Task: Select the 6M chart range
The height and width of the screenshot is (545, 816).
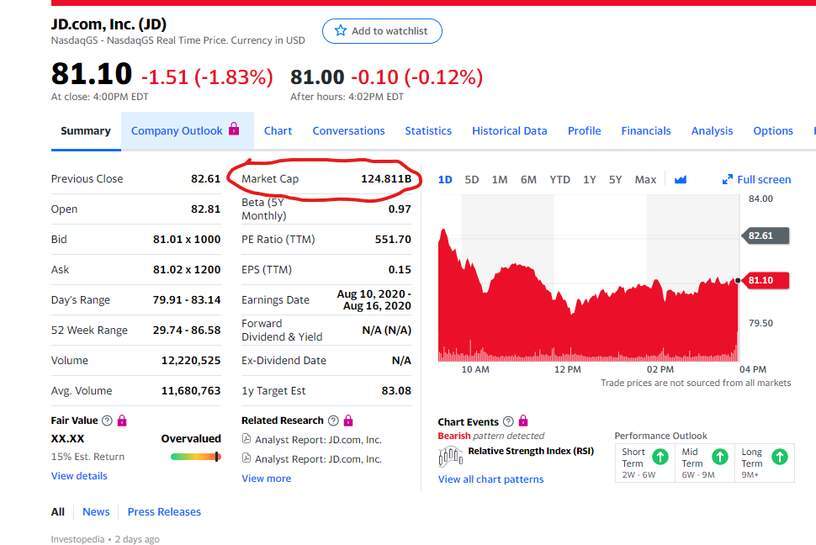Action: pyautogui.click(x=528, y=180)
